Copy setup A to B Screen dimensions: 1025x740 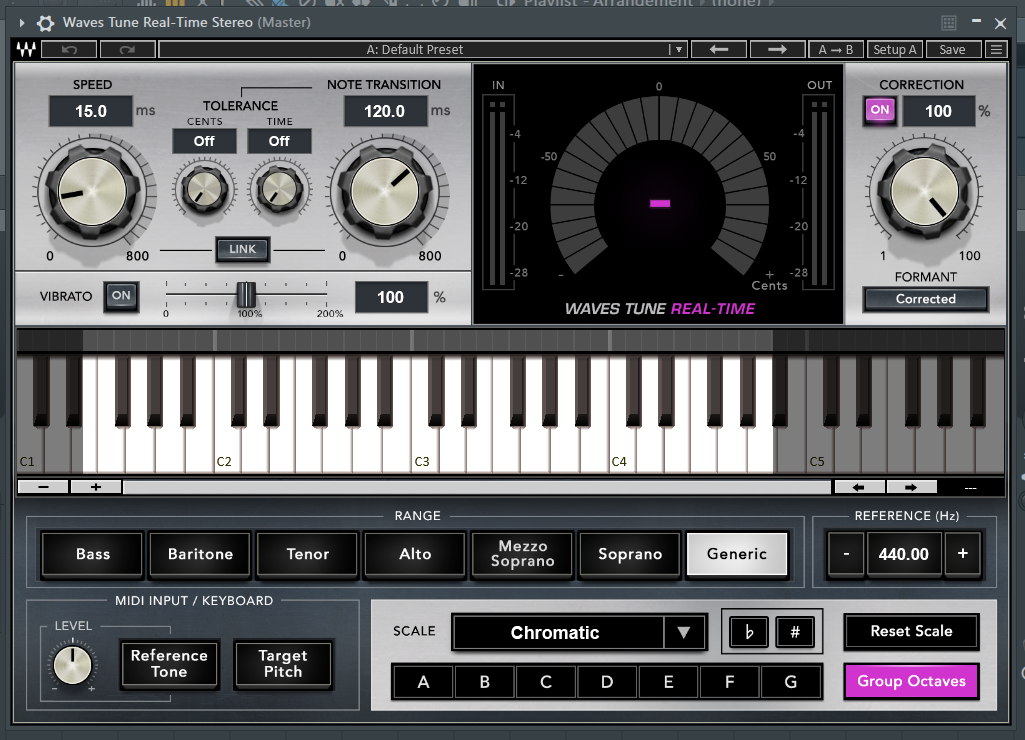(835, 50)
